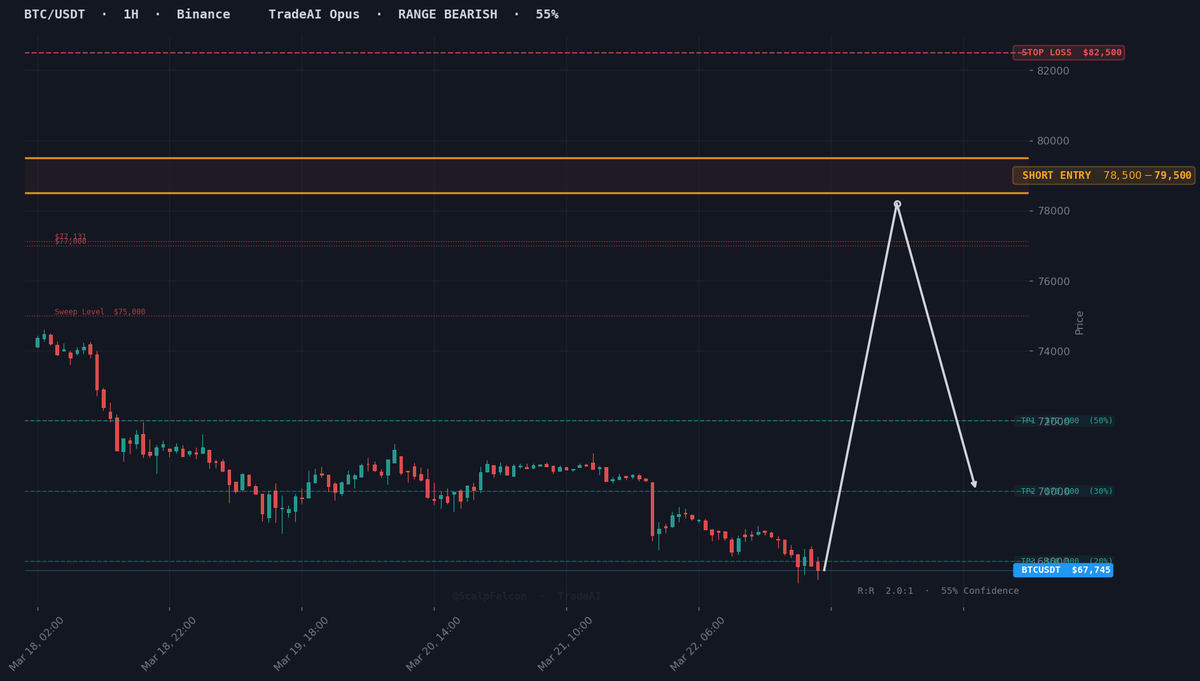The height and width of the screenshot is (681, 1200).
Task: Select the STOP LOSS $82,500 tag
Action: pyautogui.click(x=1069, y=52)
